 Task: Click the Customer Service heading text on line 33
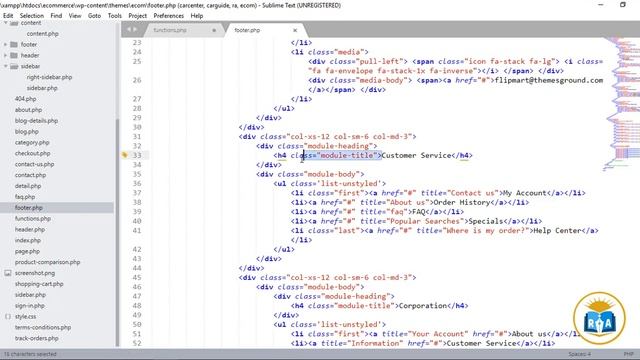pos(416,156)
